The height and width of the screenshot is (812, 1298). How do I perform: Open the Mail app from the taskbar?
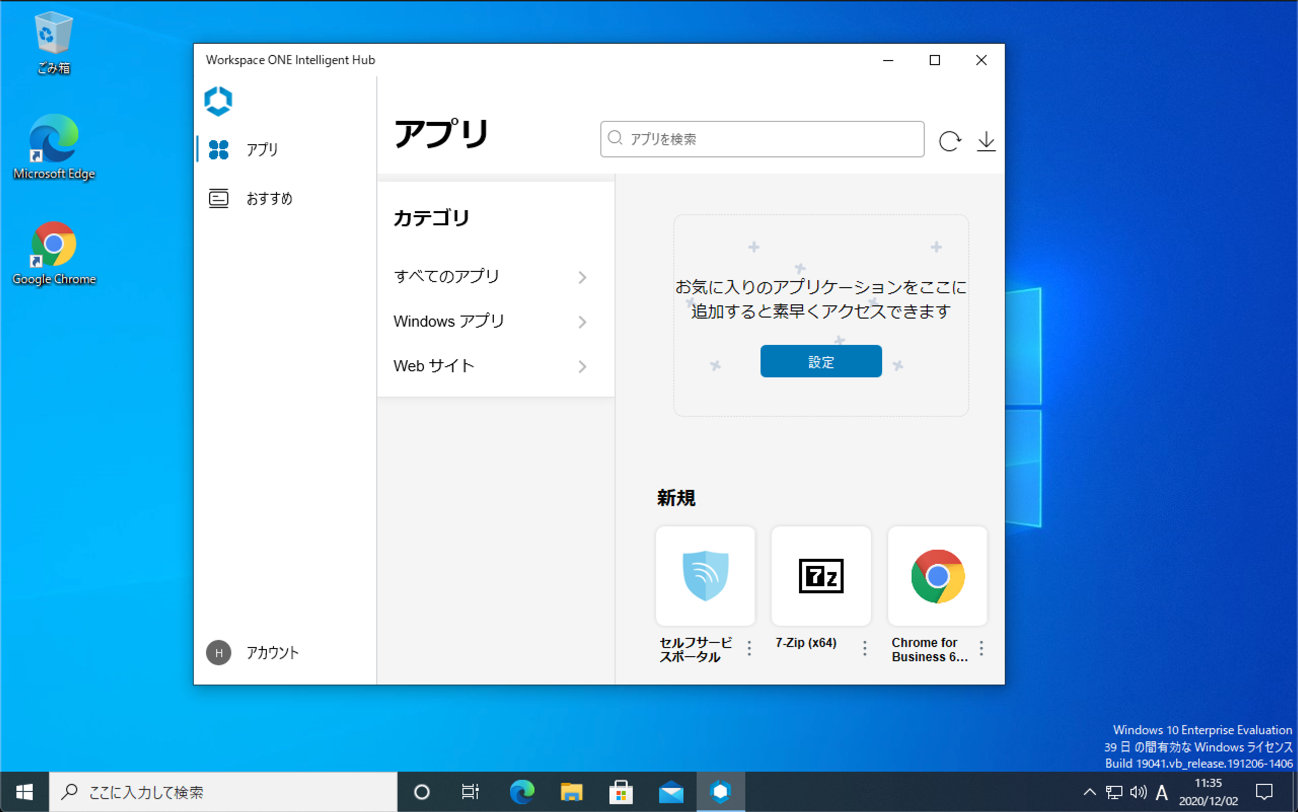tap(671, 792)
